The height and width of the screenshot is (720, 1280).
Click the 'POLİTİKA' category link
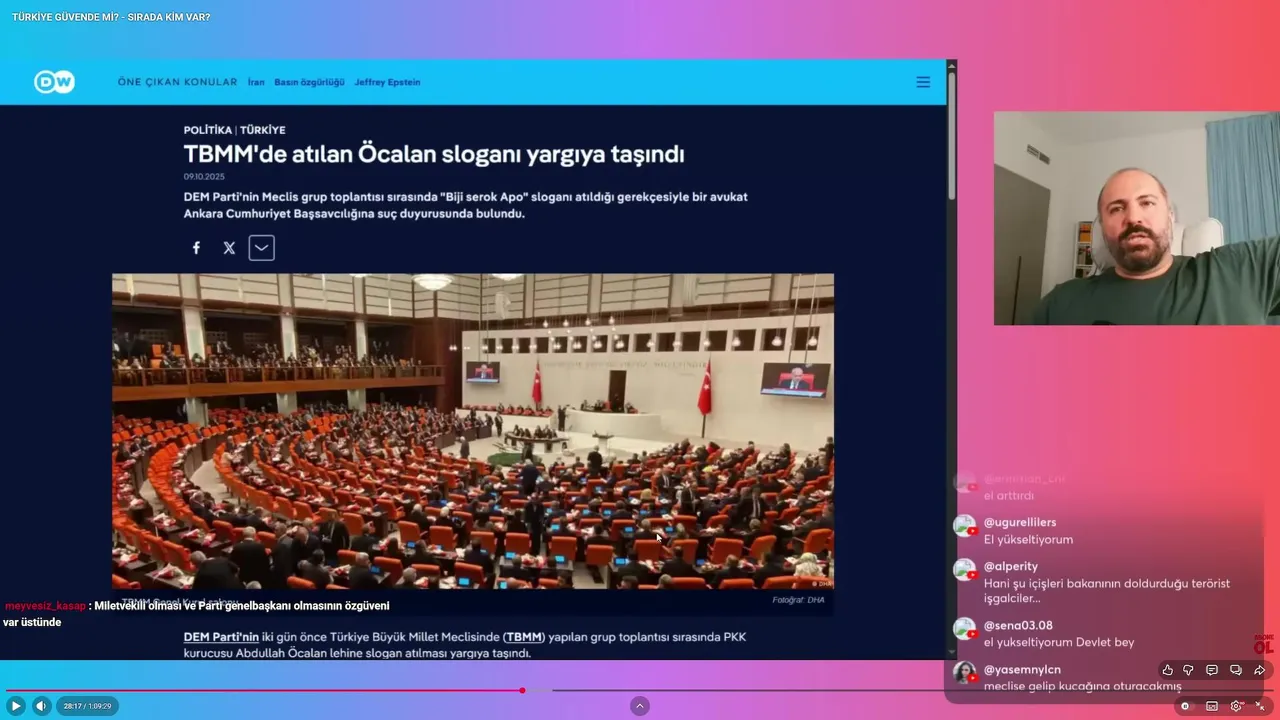[207, 130]
